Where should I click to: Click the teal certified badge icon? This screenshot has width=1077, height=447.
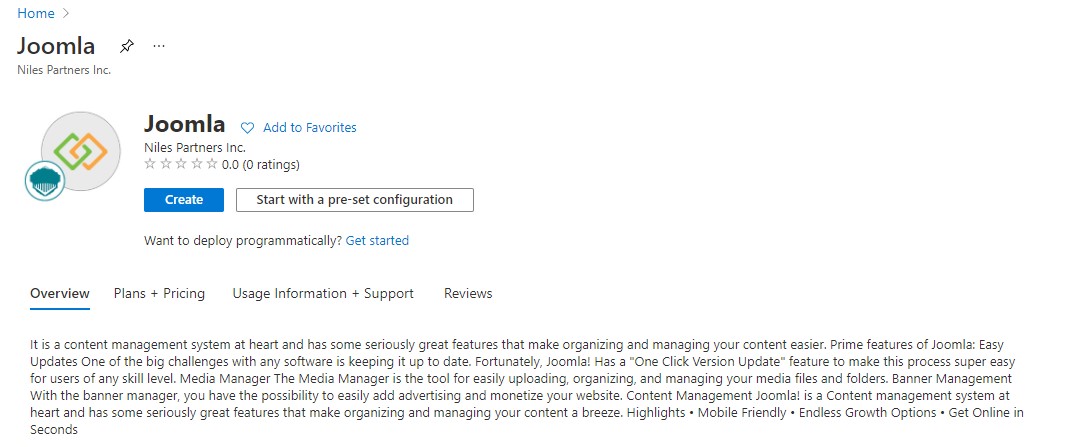coord(45,181)
